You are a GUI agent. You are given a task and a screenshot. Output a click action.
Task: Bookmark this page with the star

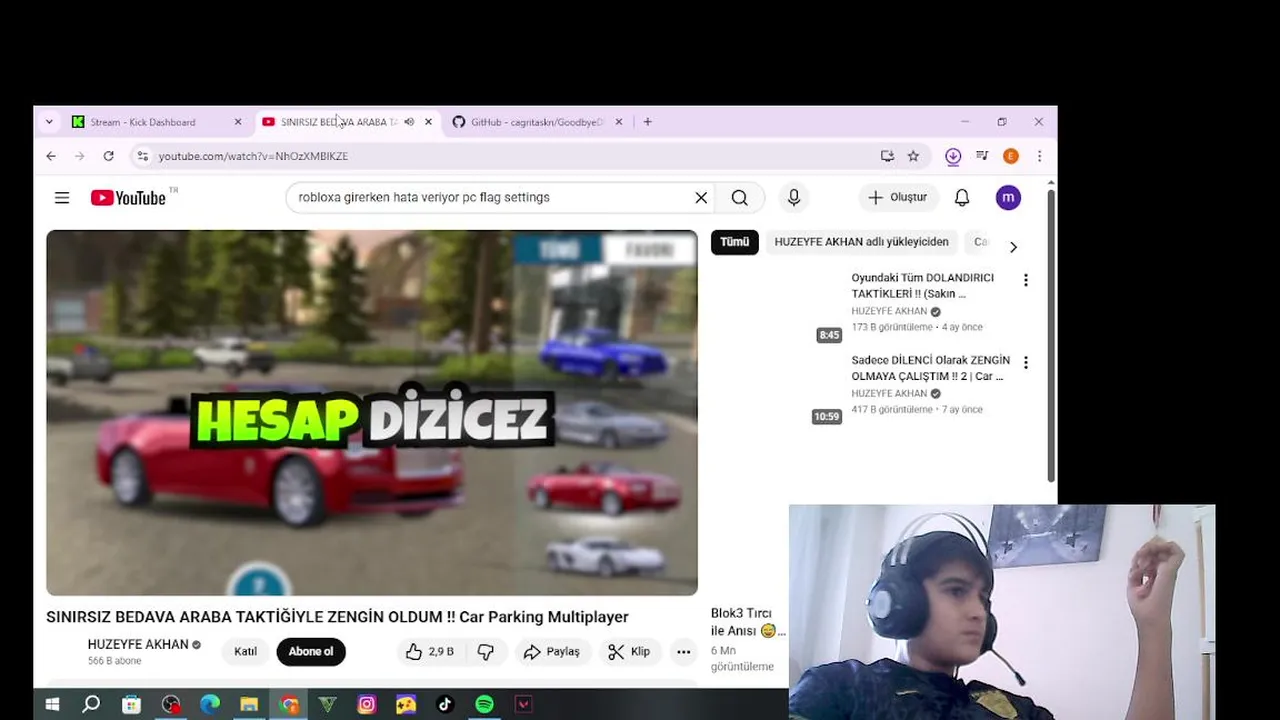pyautogui.click(x=913, y=156)
